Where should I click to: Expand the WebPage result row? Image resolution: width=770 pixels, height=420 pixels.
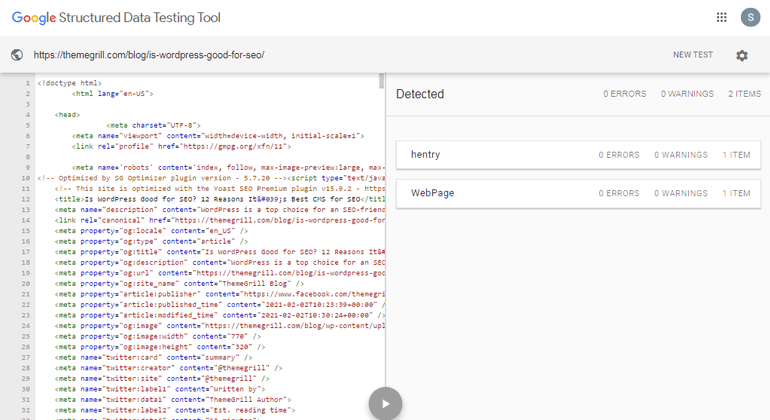pyautogui.click(x=578, y=194)
